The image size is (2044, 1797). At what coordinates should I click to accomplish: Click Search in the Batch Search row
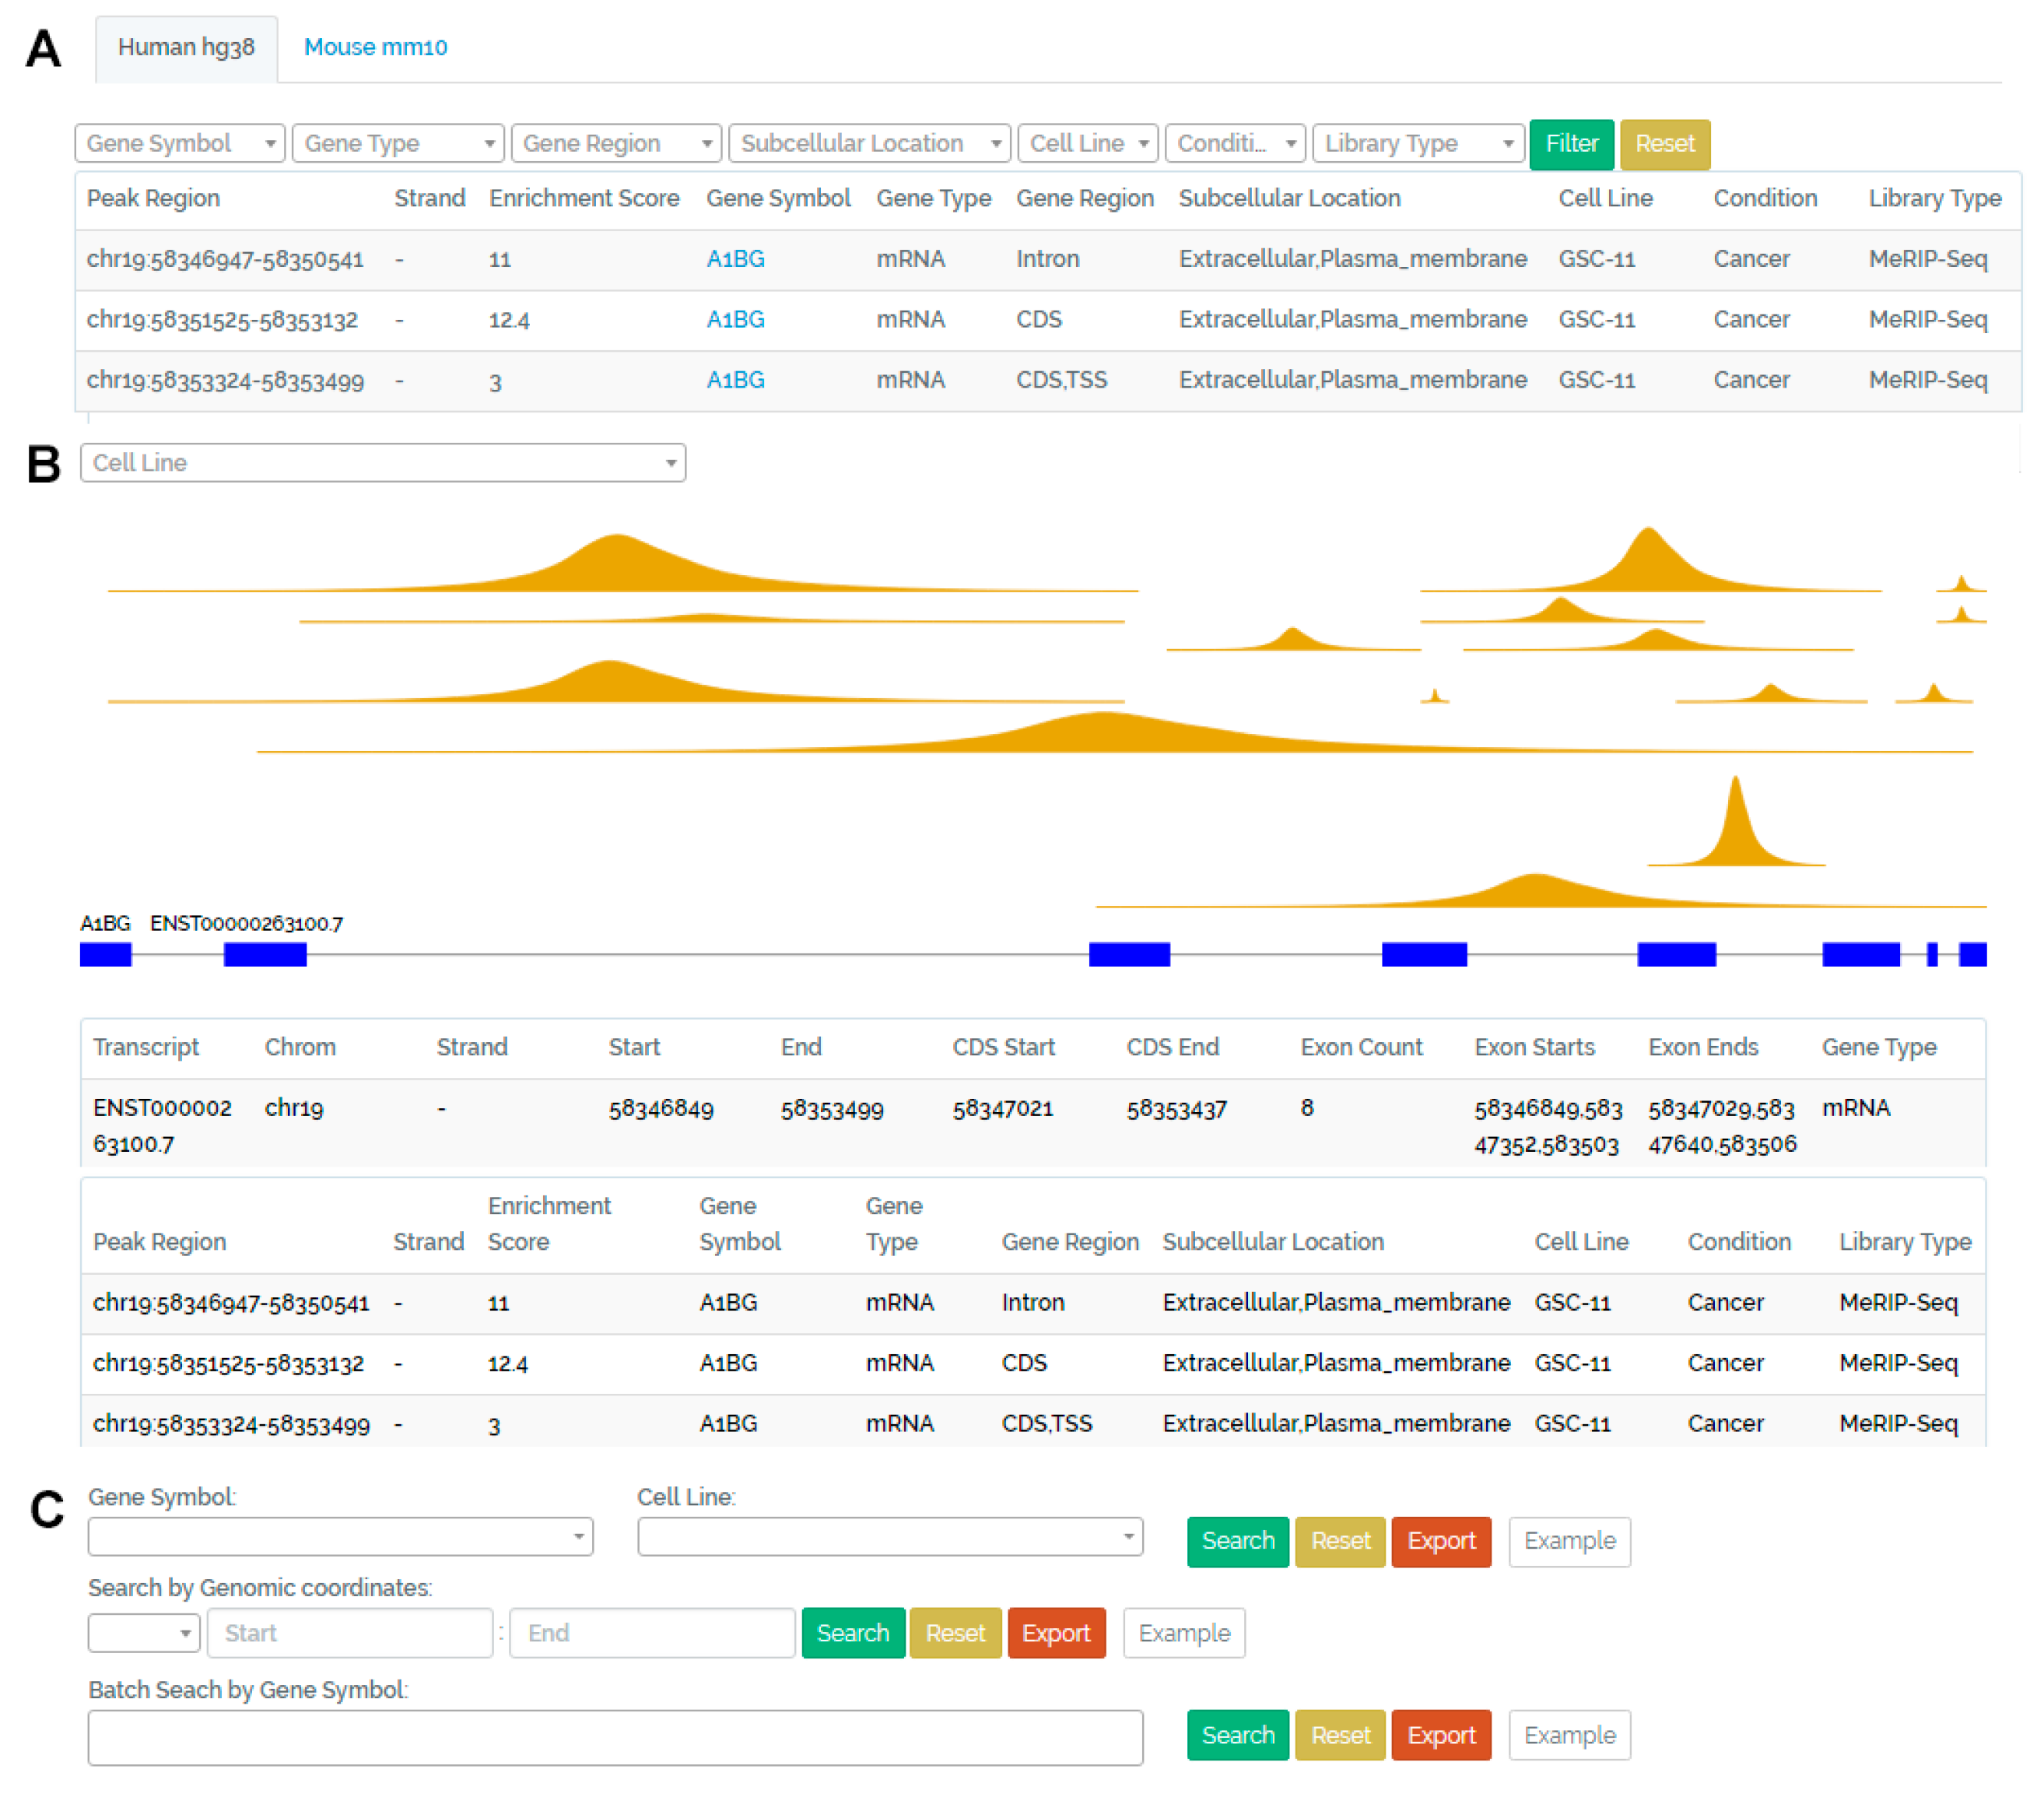pos(1238,1735)
